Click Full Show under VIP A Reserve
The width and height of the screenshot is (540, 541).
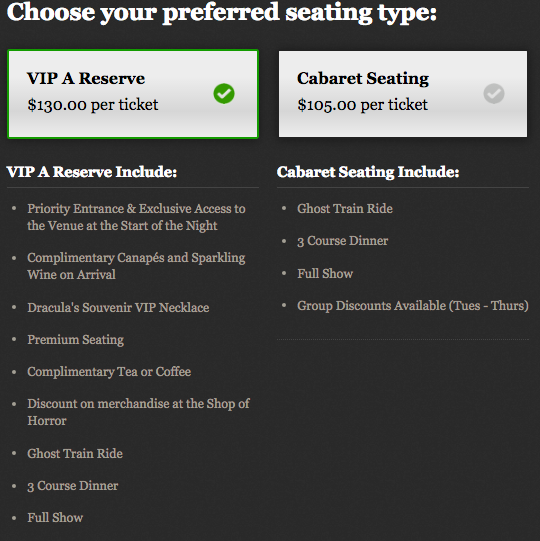coord(55,518)
